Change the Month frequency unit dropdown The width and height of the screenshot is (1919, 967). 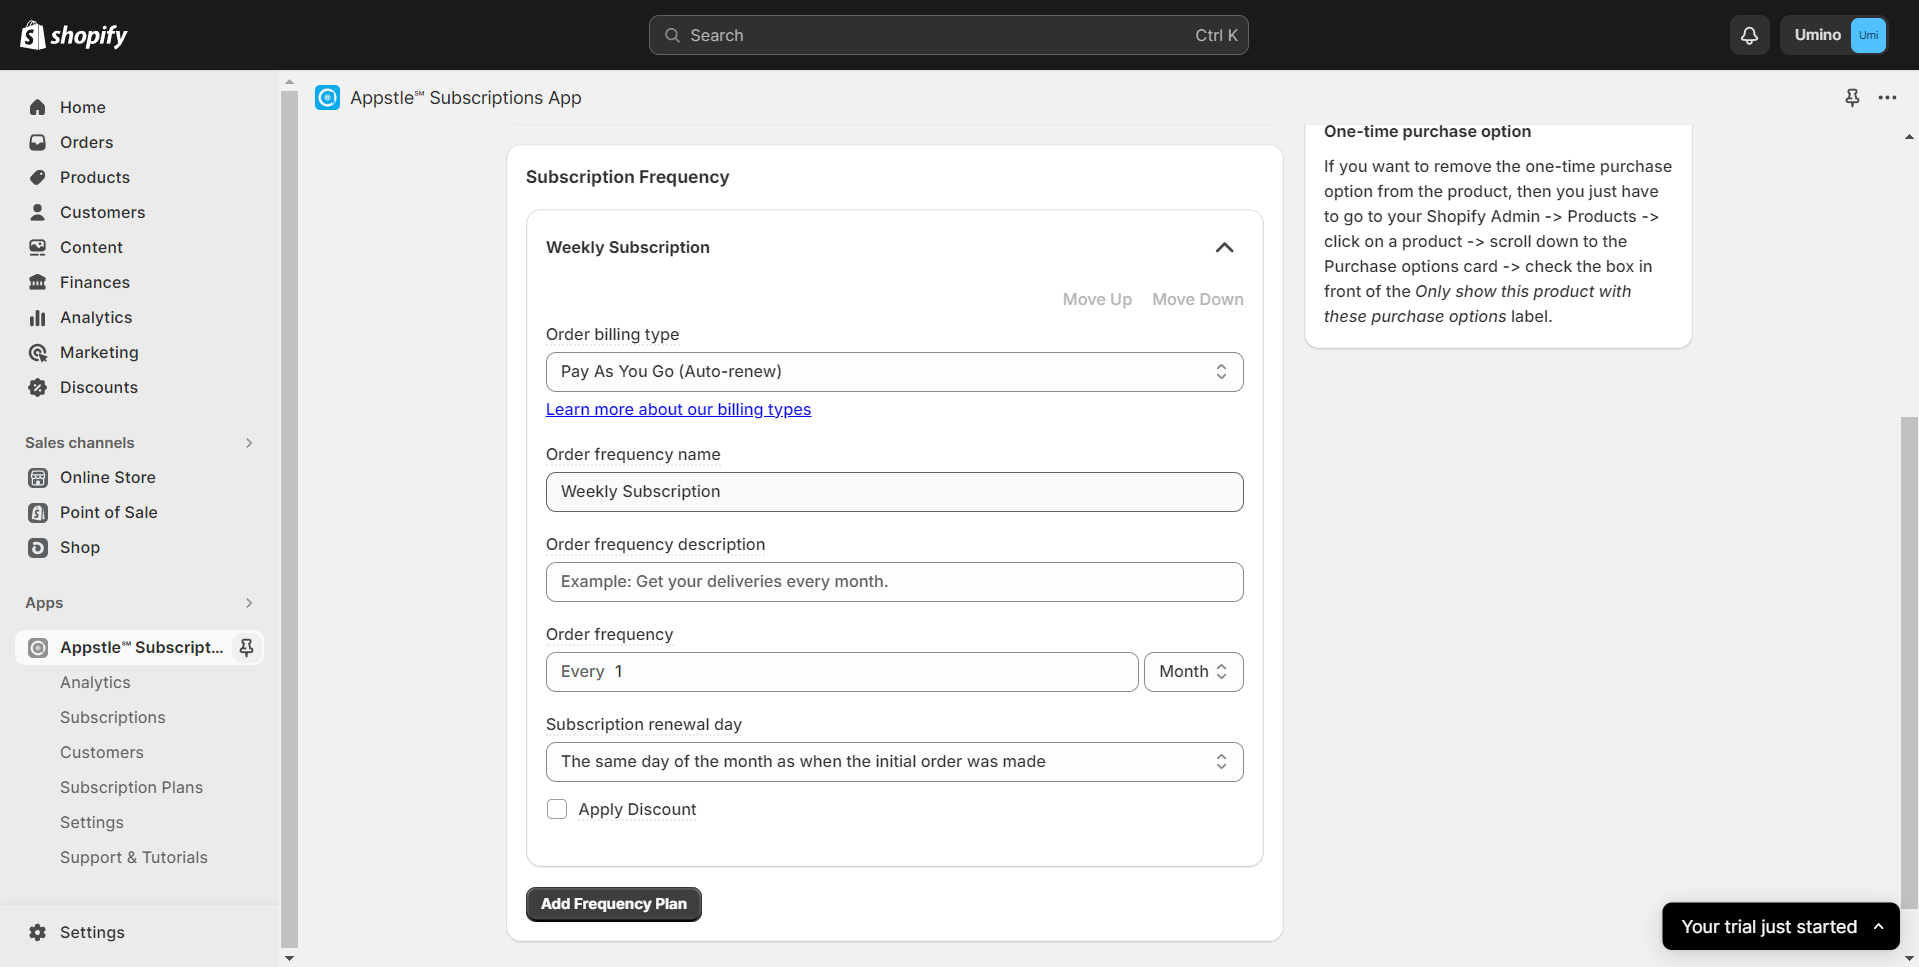1193,671
